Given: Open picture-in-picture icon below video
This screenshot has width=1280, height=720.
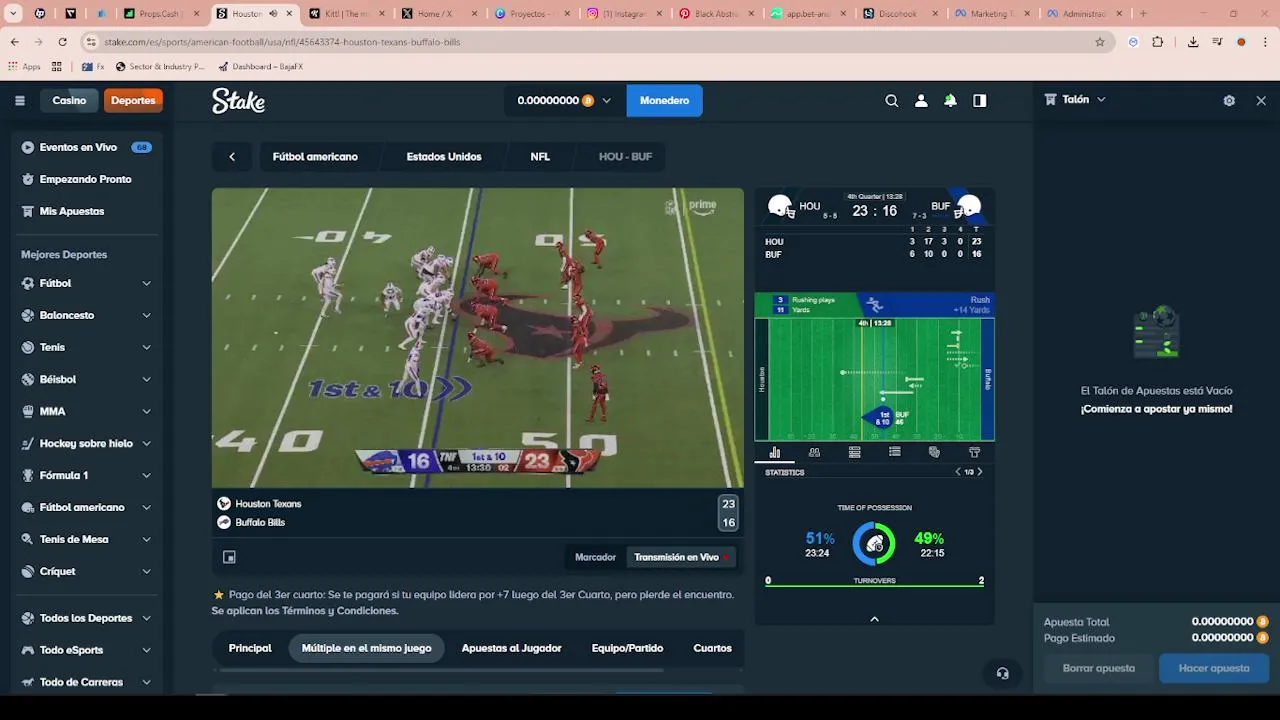Looking at the screenshot, I should click(x=229, y=557).
